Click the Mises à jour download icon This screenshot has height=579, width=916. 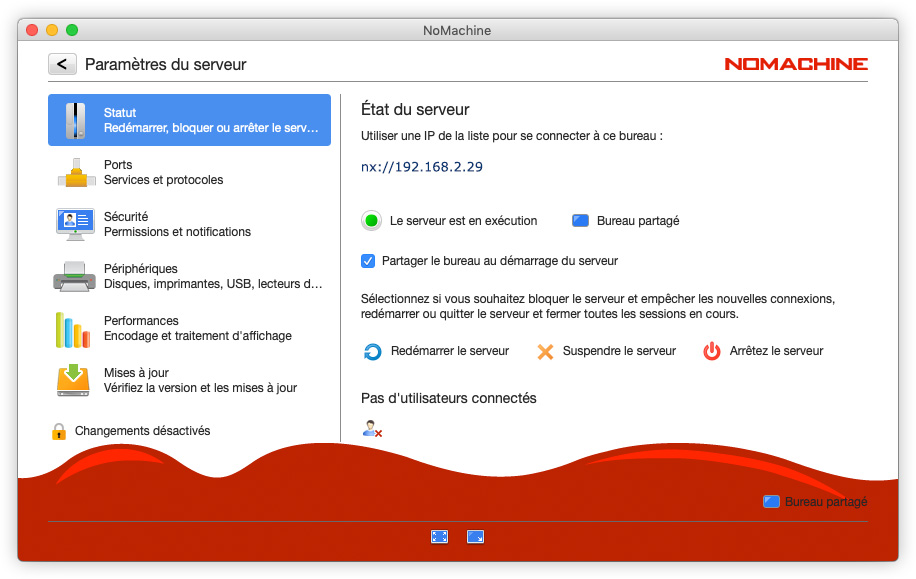pos(74,380)
